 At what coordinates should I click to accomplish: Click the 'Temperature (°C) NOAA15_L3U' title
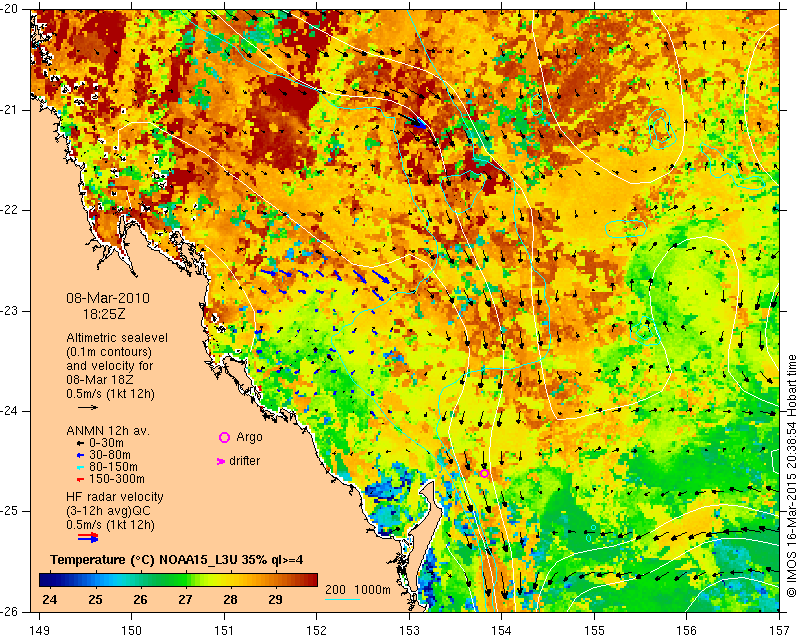pyautogui.click(x=144, y=560)
